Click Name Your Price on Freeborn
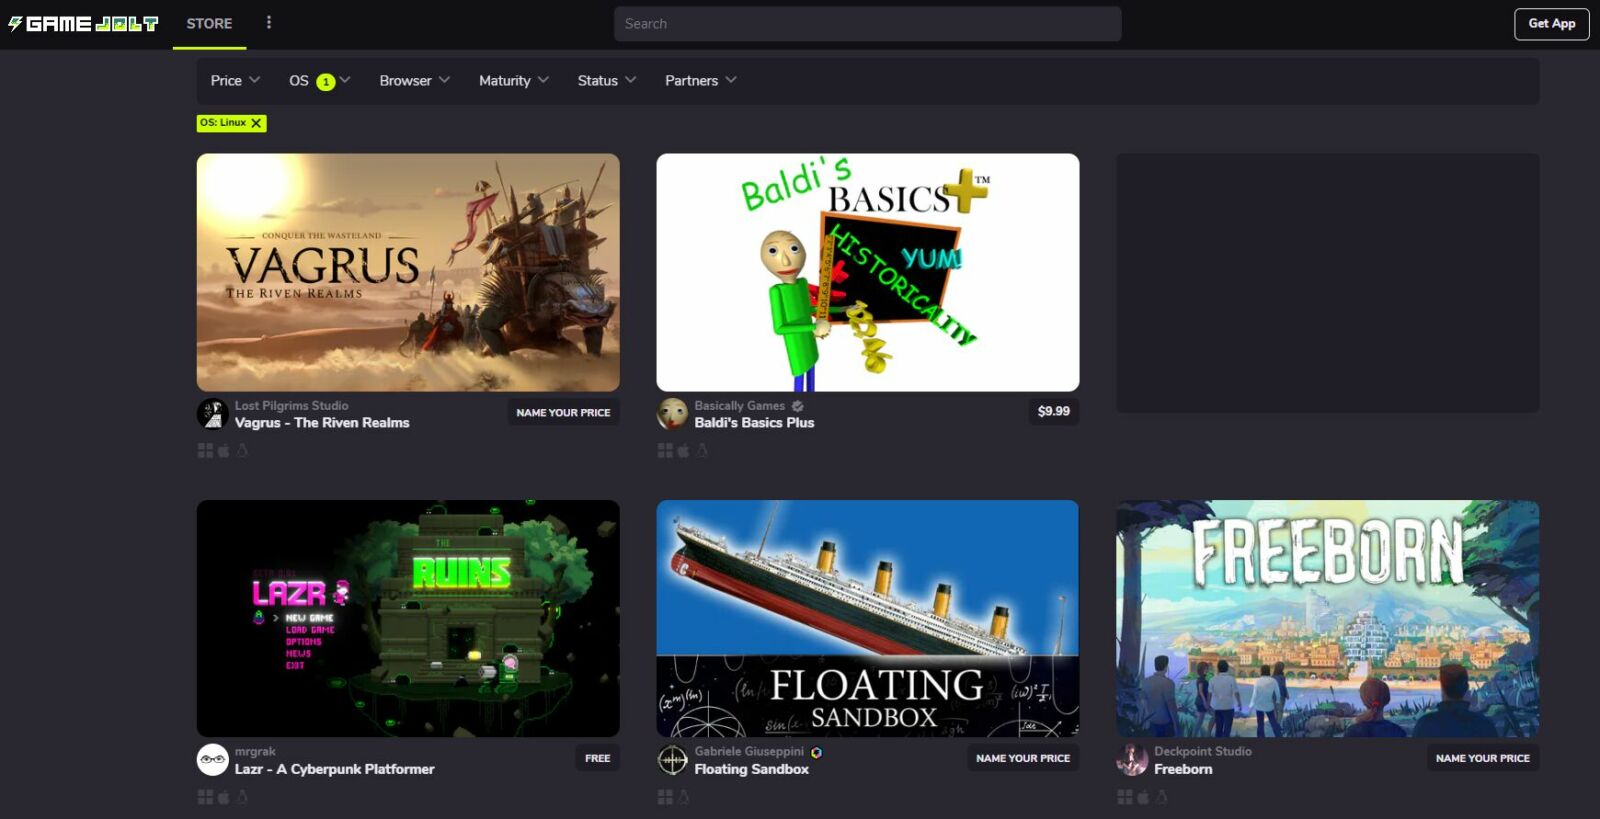Viewport: 1600px width, 819px height. pos(1483,759)
